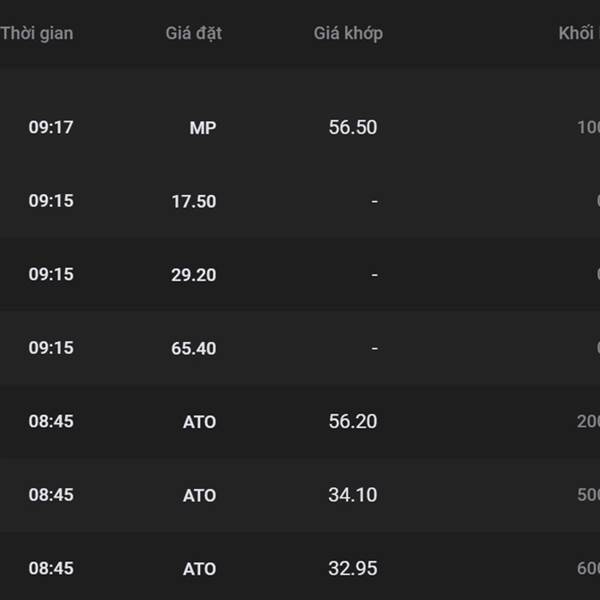
Task: Select the order priced 65.40
Action: tap(300, 348)
